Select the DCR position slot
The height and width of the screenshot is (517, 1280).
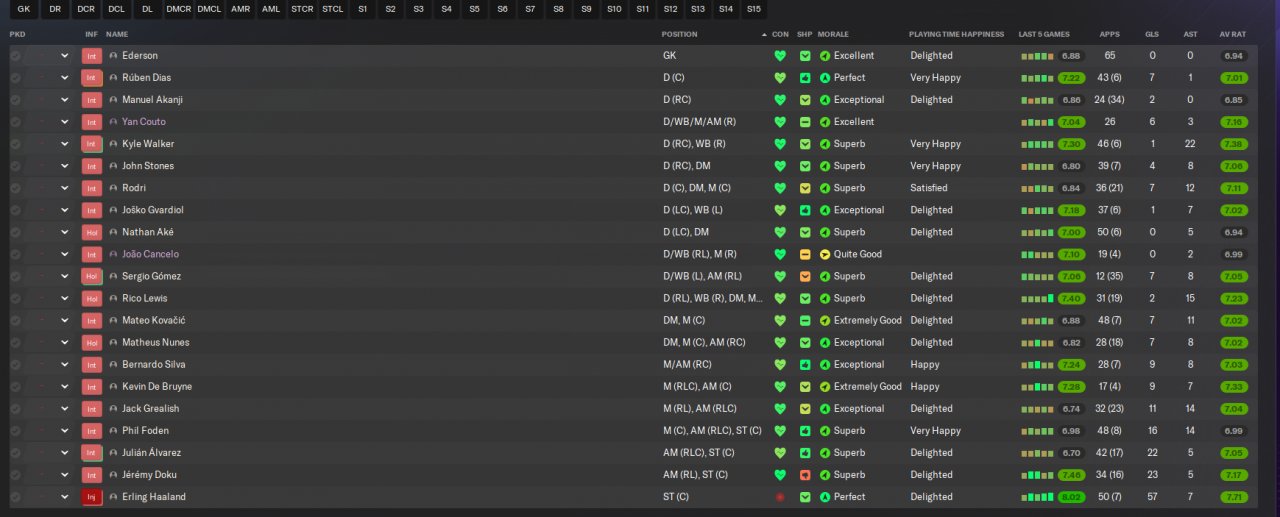pyautogui.click(x=86, y=9)
